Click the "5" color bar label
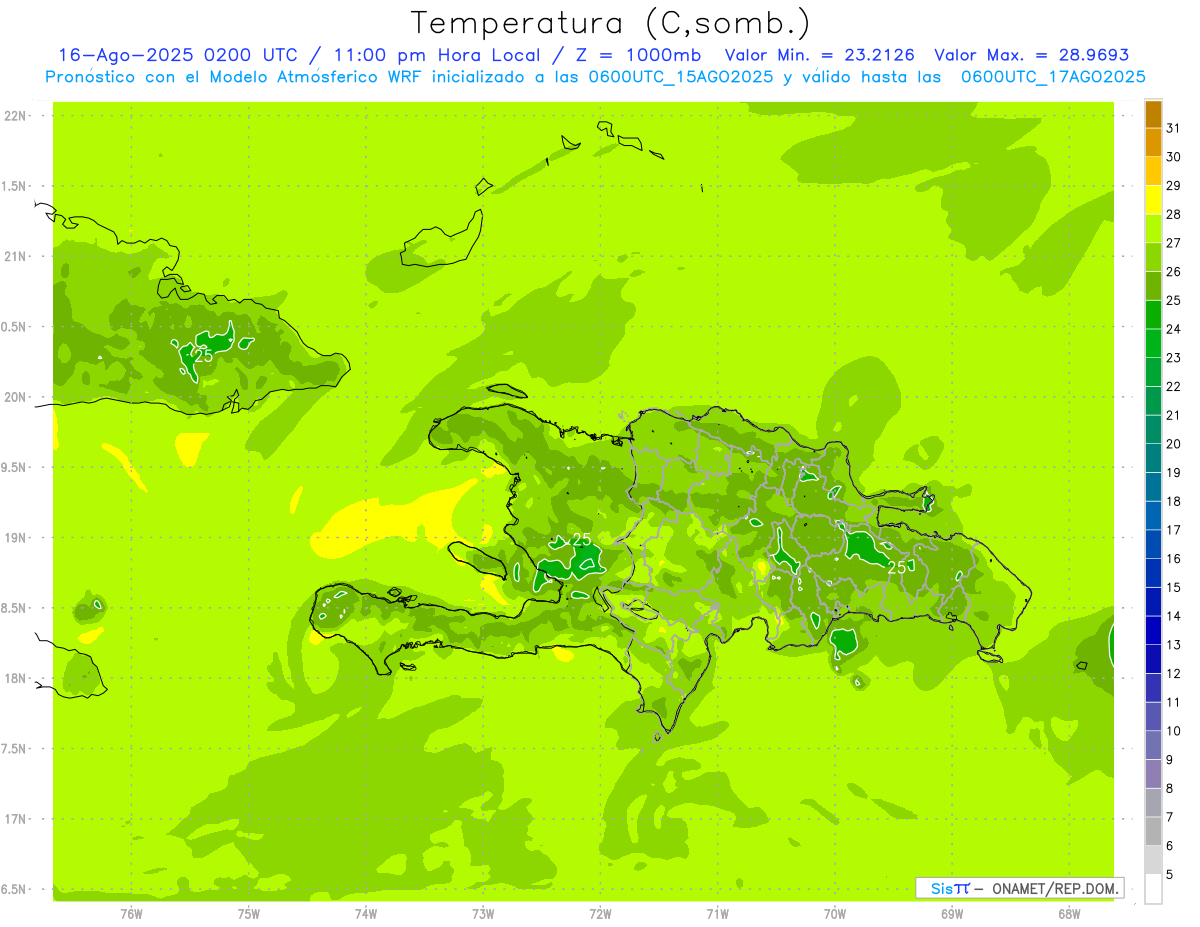Viewport: 1200px width, 927px height. [x=1171, y=875]
